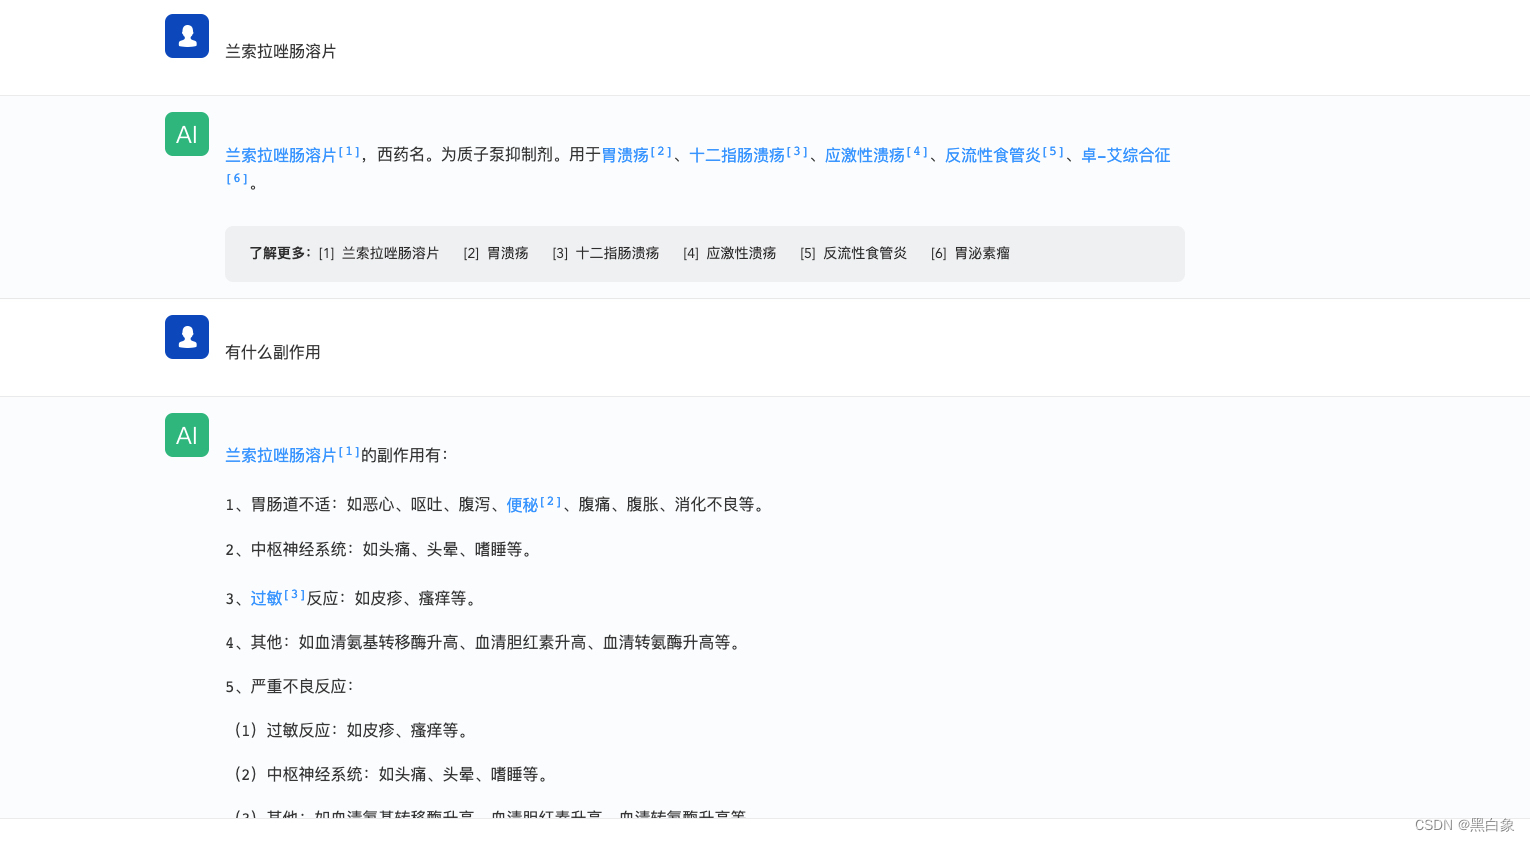Open the 胃溃疡 link
This screenshot has height=842, width=1530.
coord(625,155)
